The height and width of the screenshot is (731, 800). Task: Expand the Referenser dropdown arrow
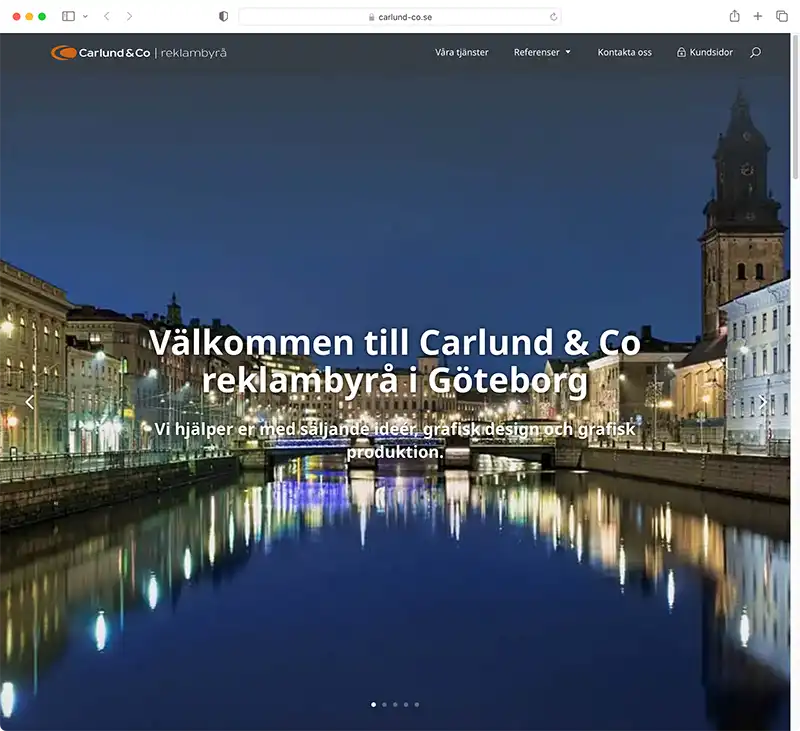pos(568,52)
